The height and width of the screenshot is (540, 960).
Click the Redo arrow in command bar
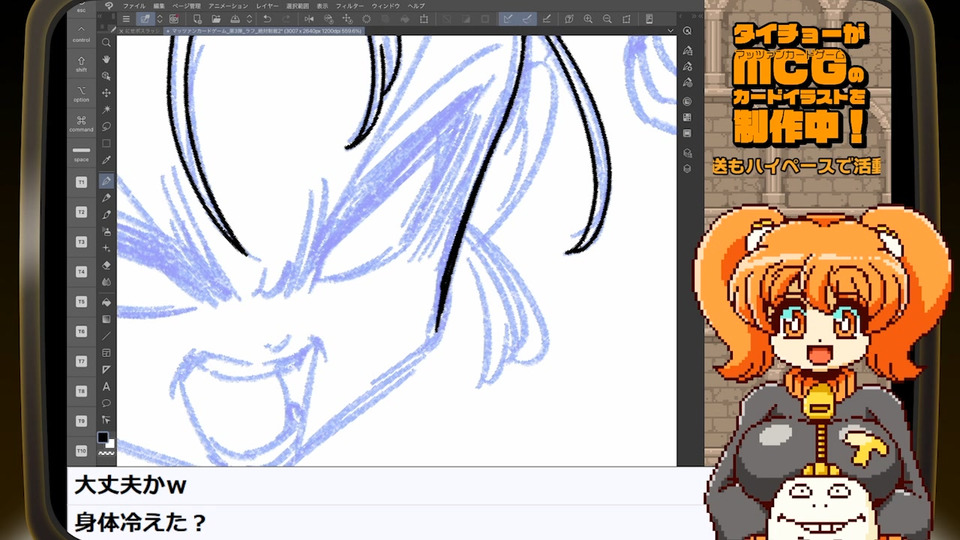coord(286,19)
